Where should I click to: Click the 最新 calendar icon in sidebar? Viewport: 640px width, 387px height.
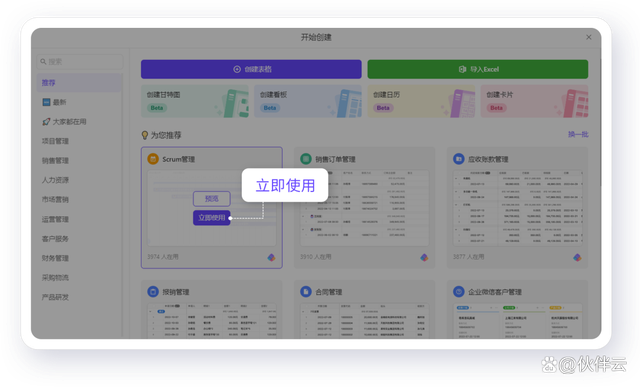pos(46,102)
